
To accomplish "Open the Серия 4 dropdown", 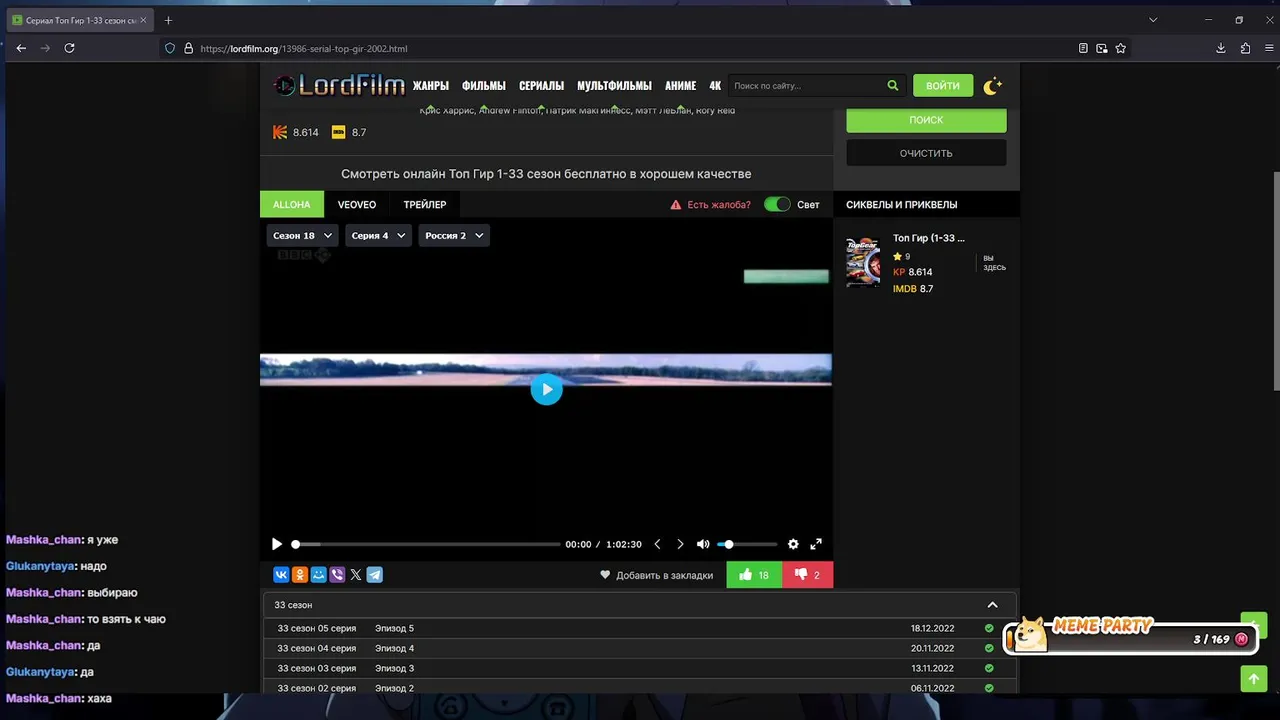I will click(378, 236).
